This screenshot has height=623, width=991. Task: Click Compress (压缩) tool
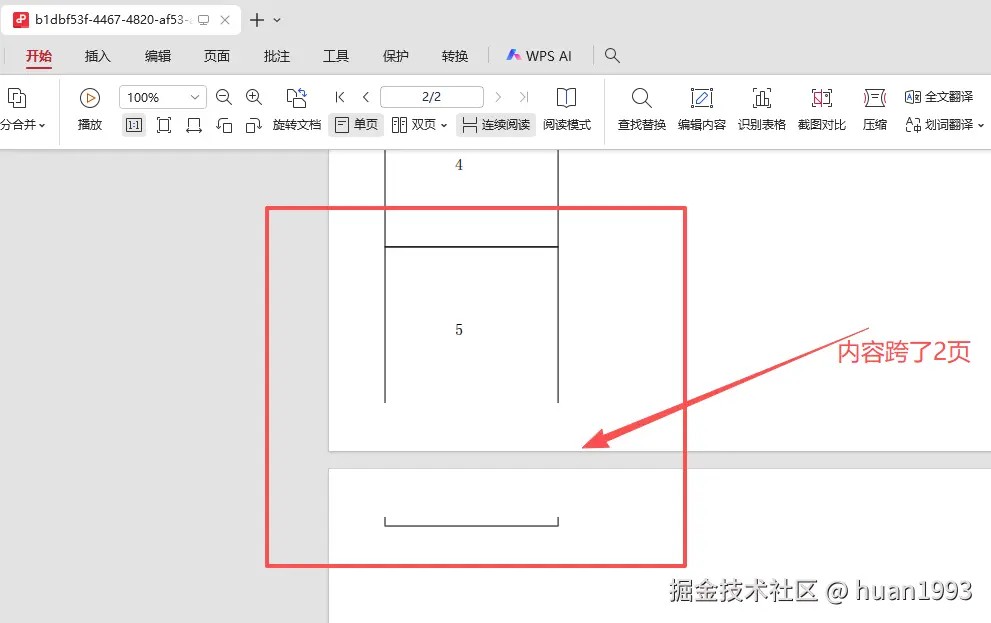(x=875, y=110)
